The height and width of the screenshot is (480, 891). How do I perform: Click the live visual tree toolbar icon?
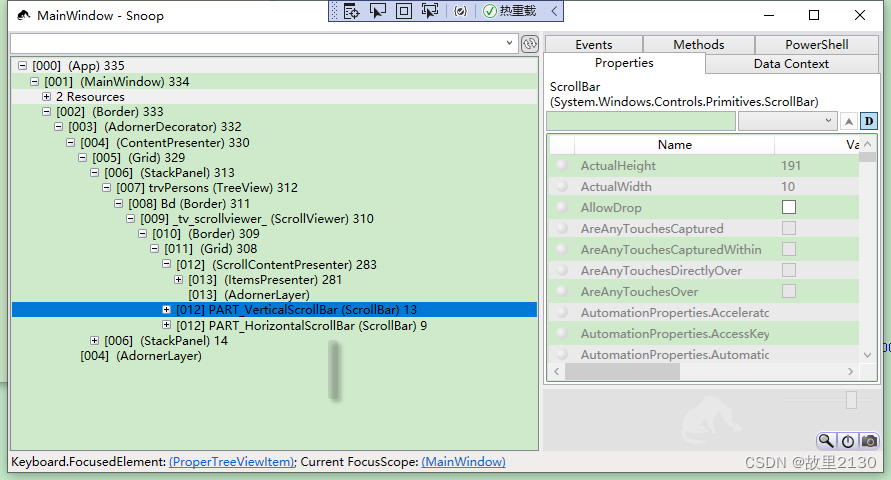click(x=352, y=11)
